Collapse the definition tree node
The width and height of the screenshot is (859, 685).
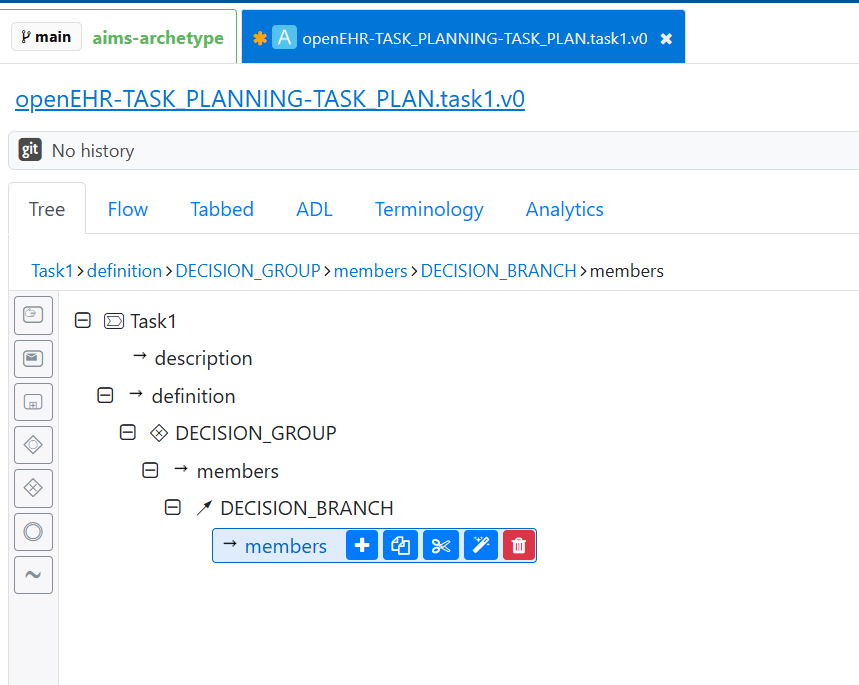(105, 396)
